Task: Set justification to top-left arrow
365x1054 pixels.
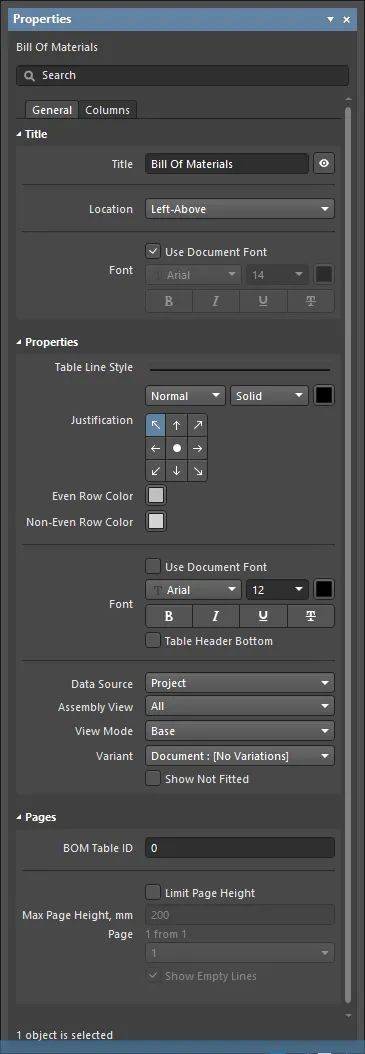Action: tap(156, 425)
